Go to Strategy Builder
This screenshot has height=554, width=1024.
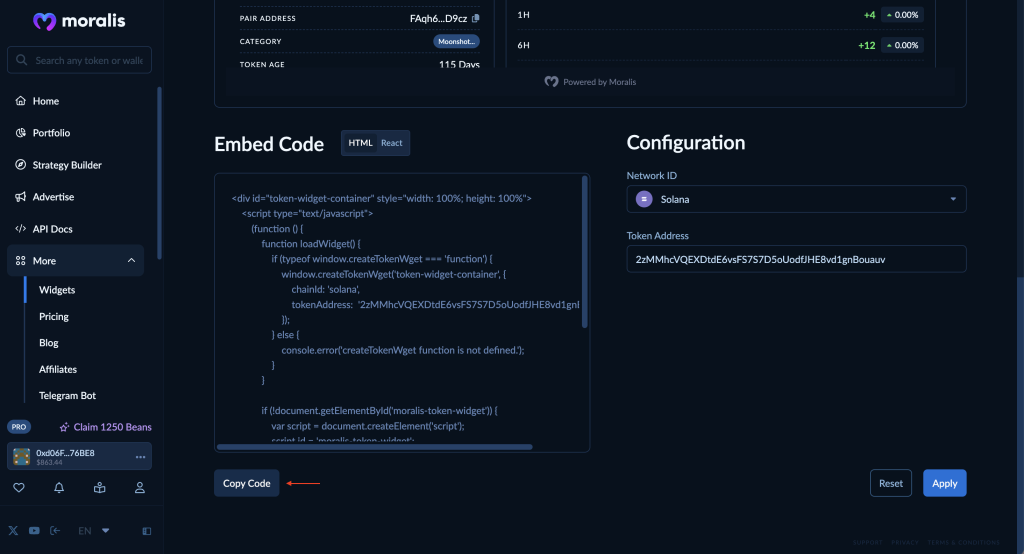67,165
